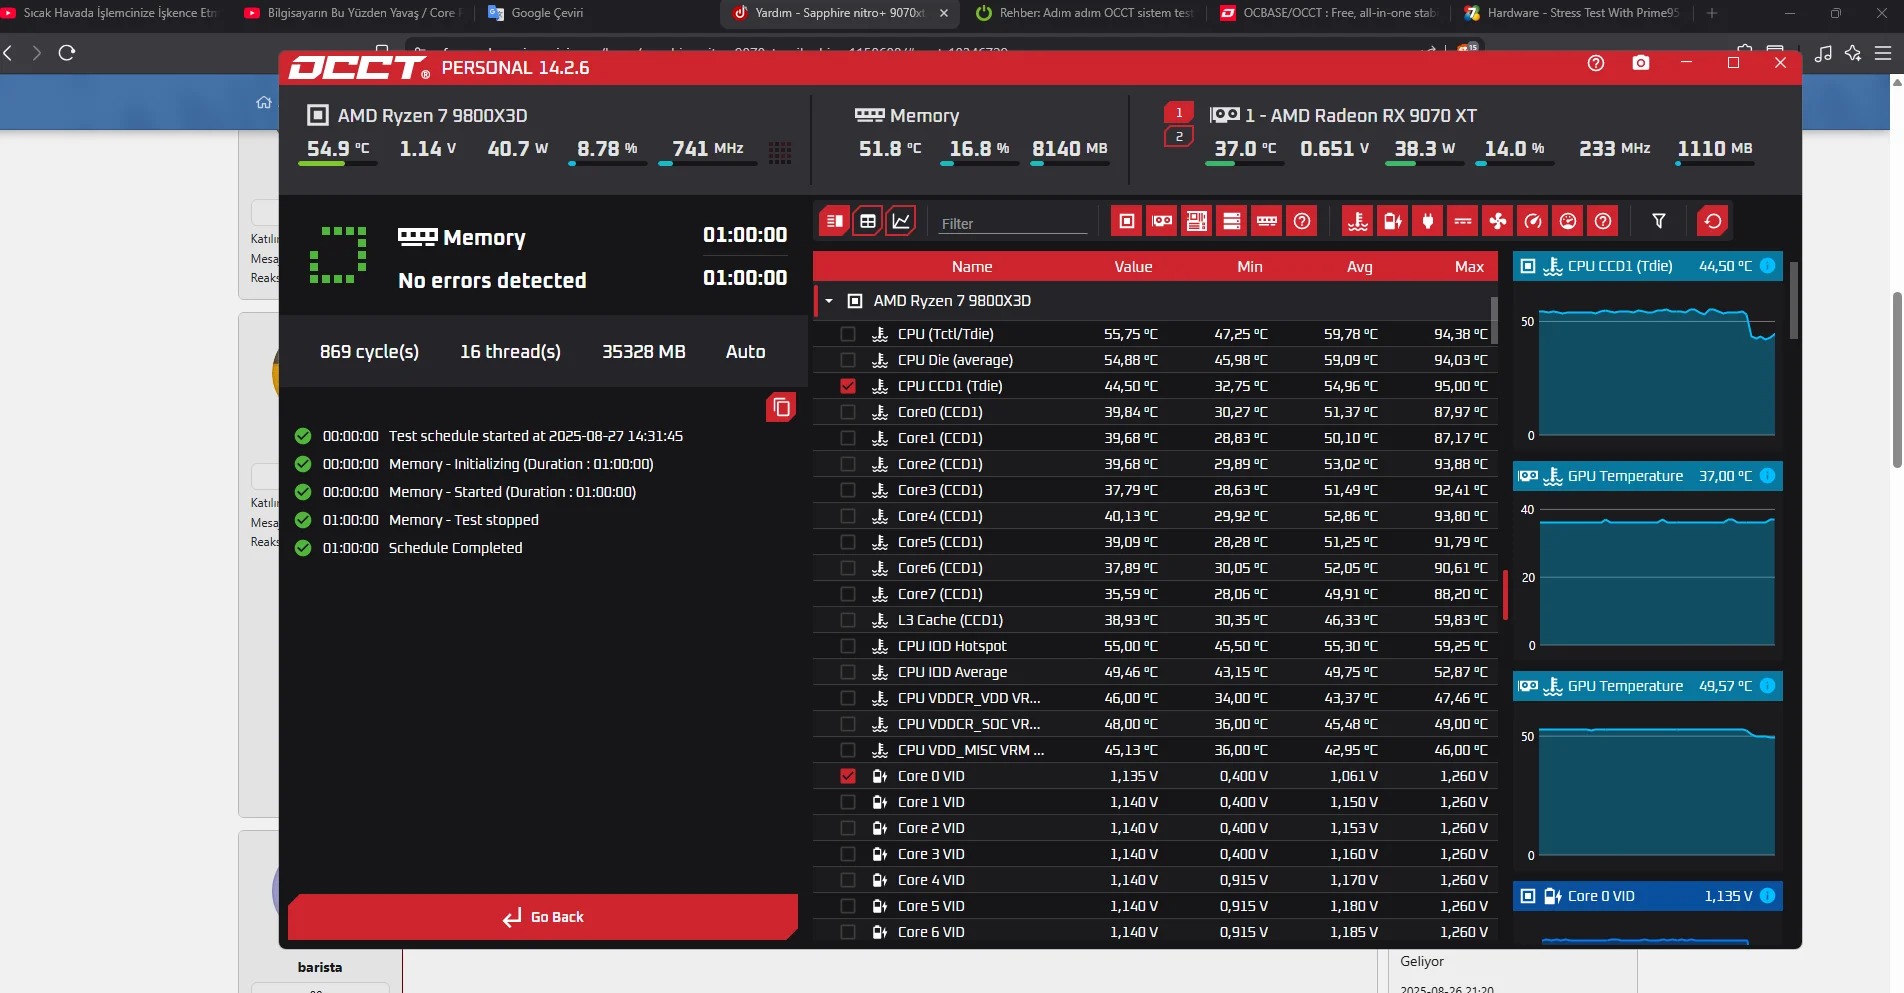Select GPU number 2 selector
Screen dimensions: 1904x993
[x=1179, y=136]
